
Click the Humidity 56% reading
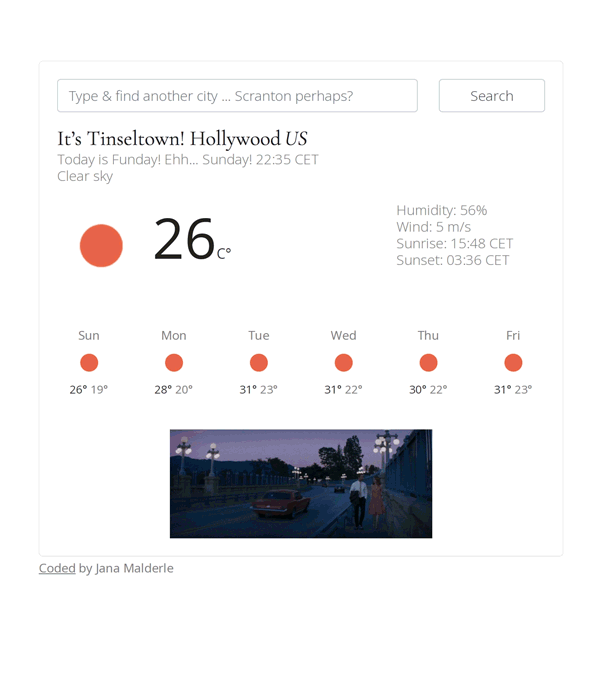click(441, 210)
